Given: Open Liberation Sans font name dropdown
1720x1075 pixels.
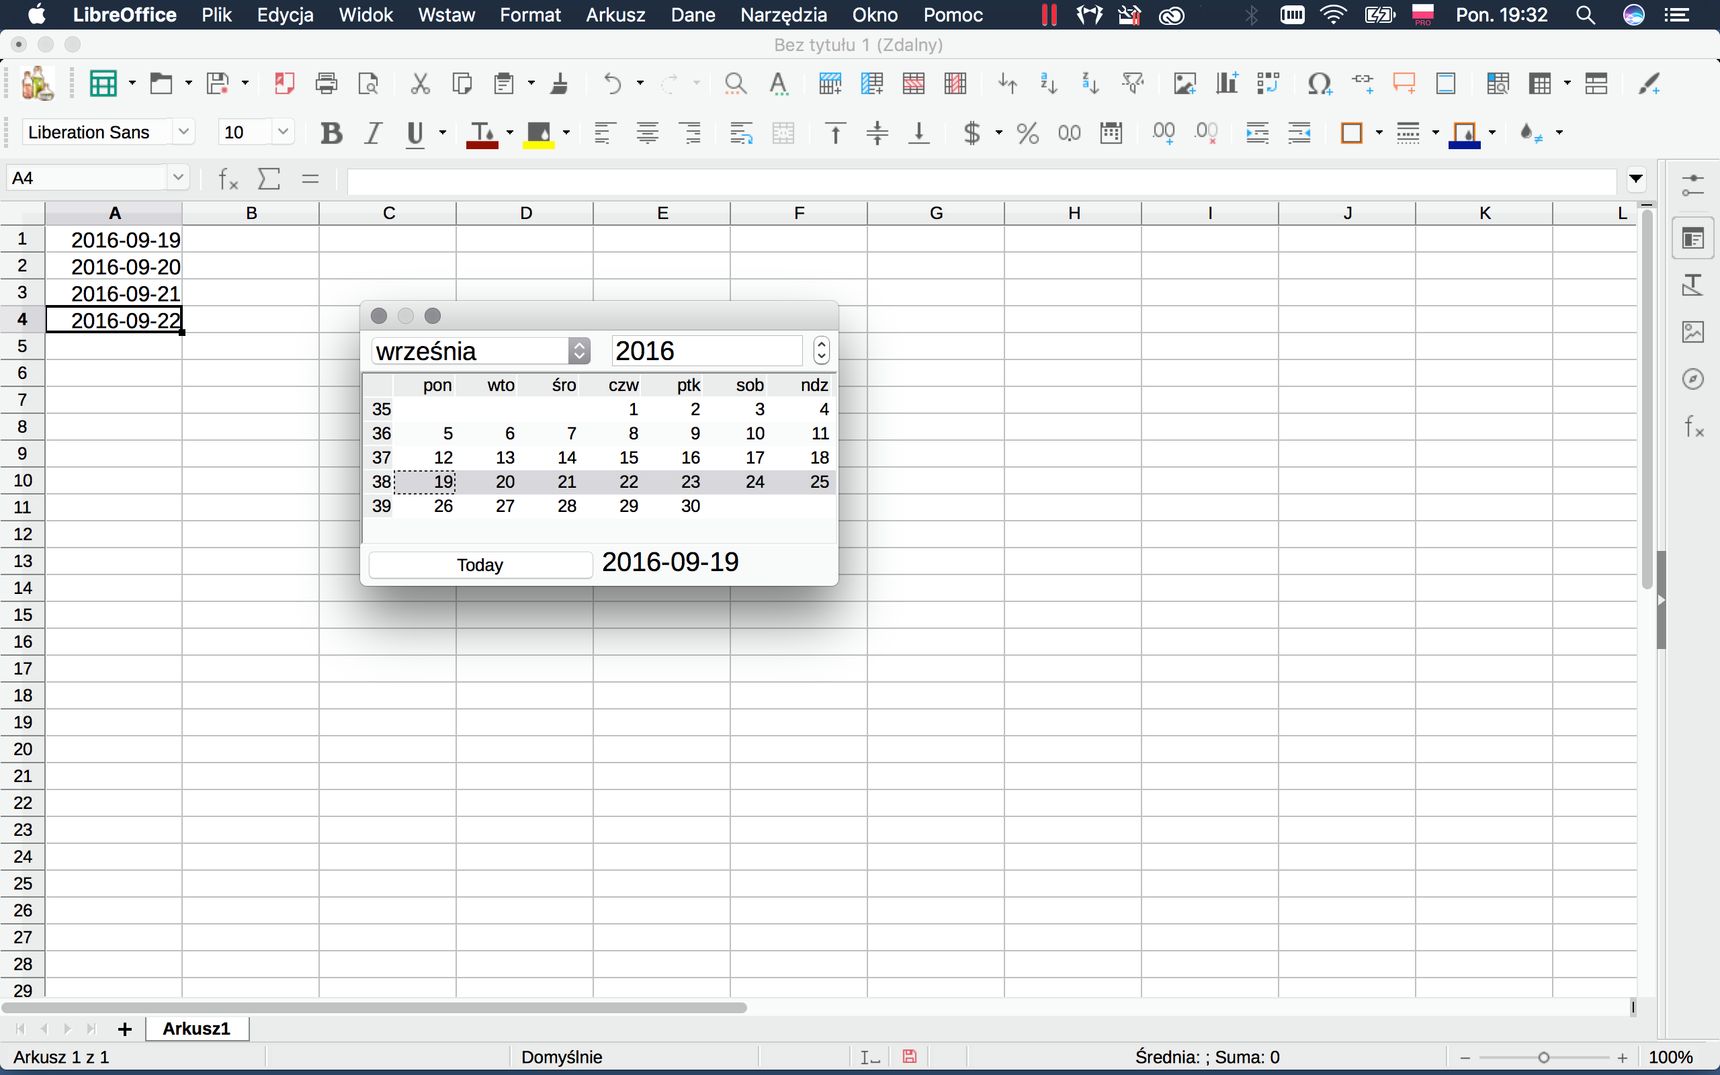Looking at the screenshot, I should pos(183,132).
